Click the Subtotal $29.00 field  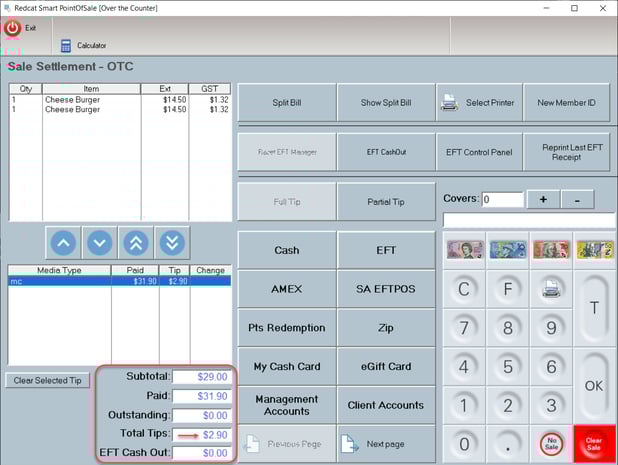click(x=202, y=377)
